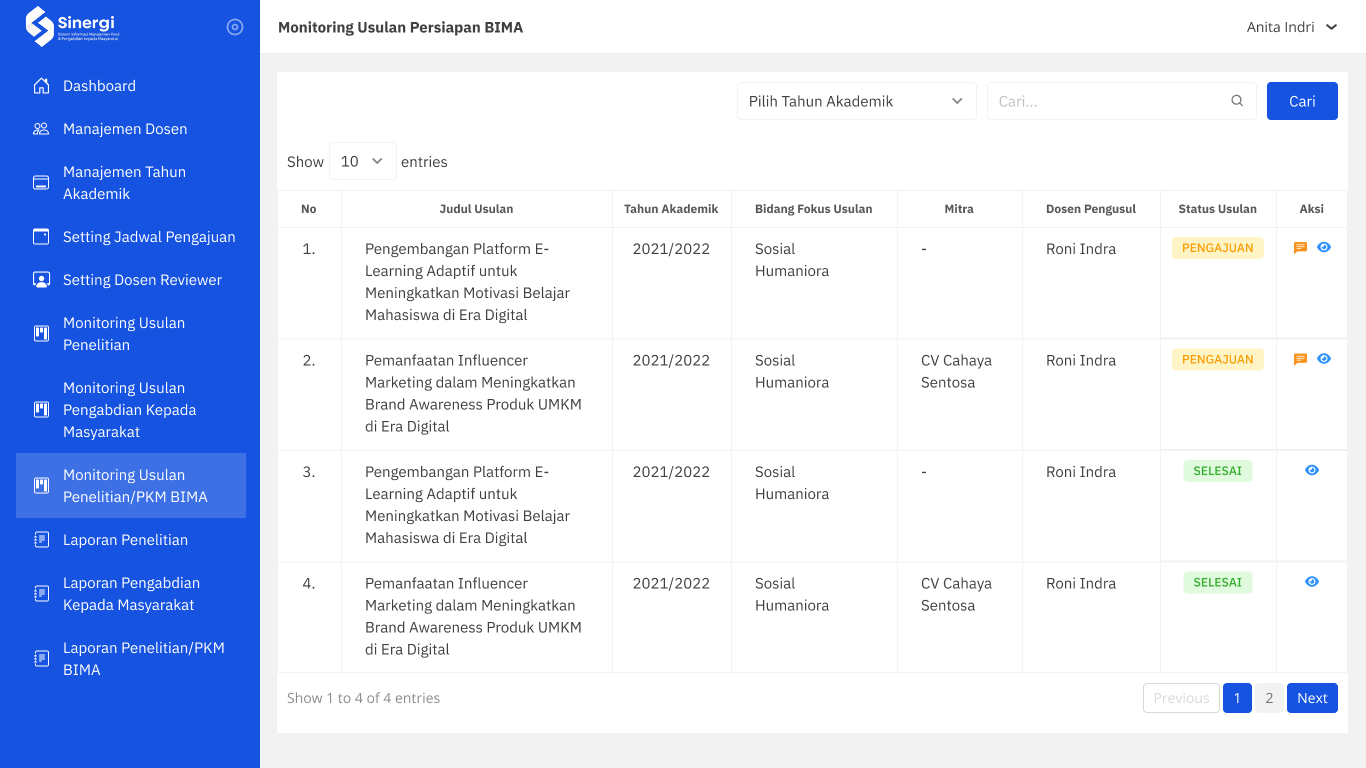The image size is (1366, 768).
Task: Click the PENGAJUAN badge in row 1
Action: click(1218, 248)
